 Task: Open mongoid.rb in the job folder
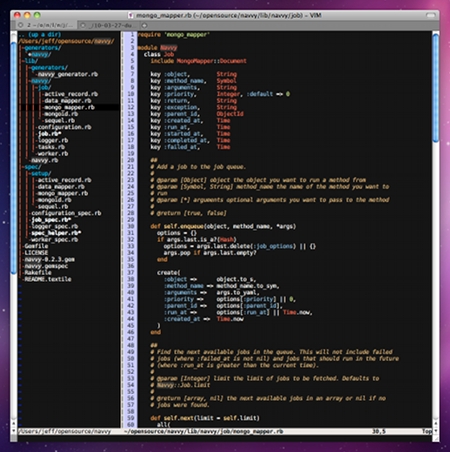pyautogui.click(x=61, y=114)
